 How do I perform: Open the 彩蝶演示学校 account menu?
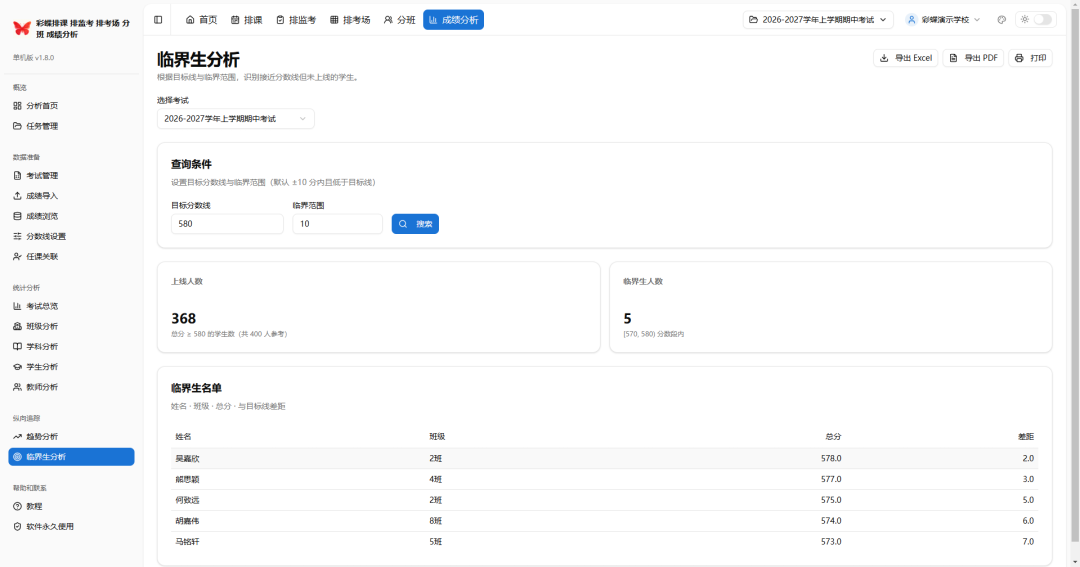943,20
